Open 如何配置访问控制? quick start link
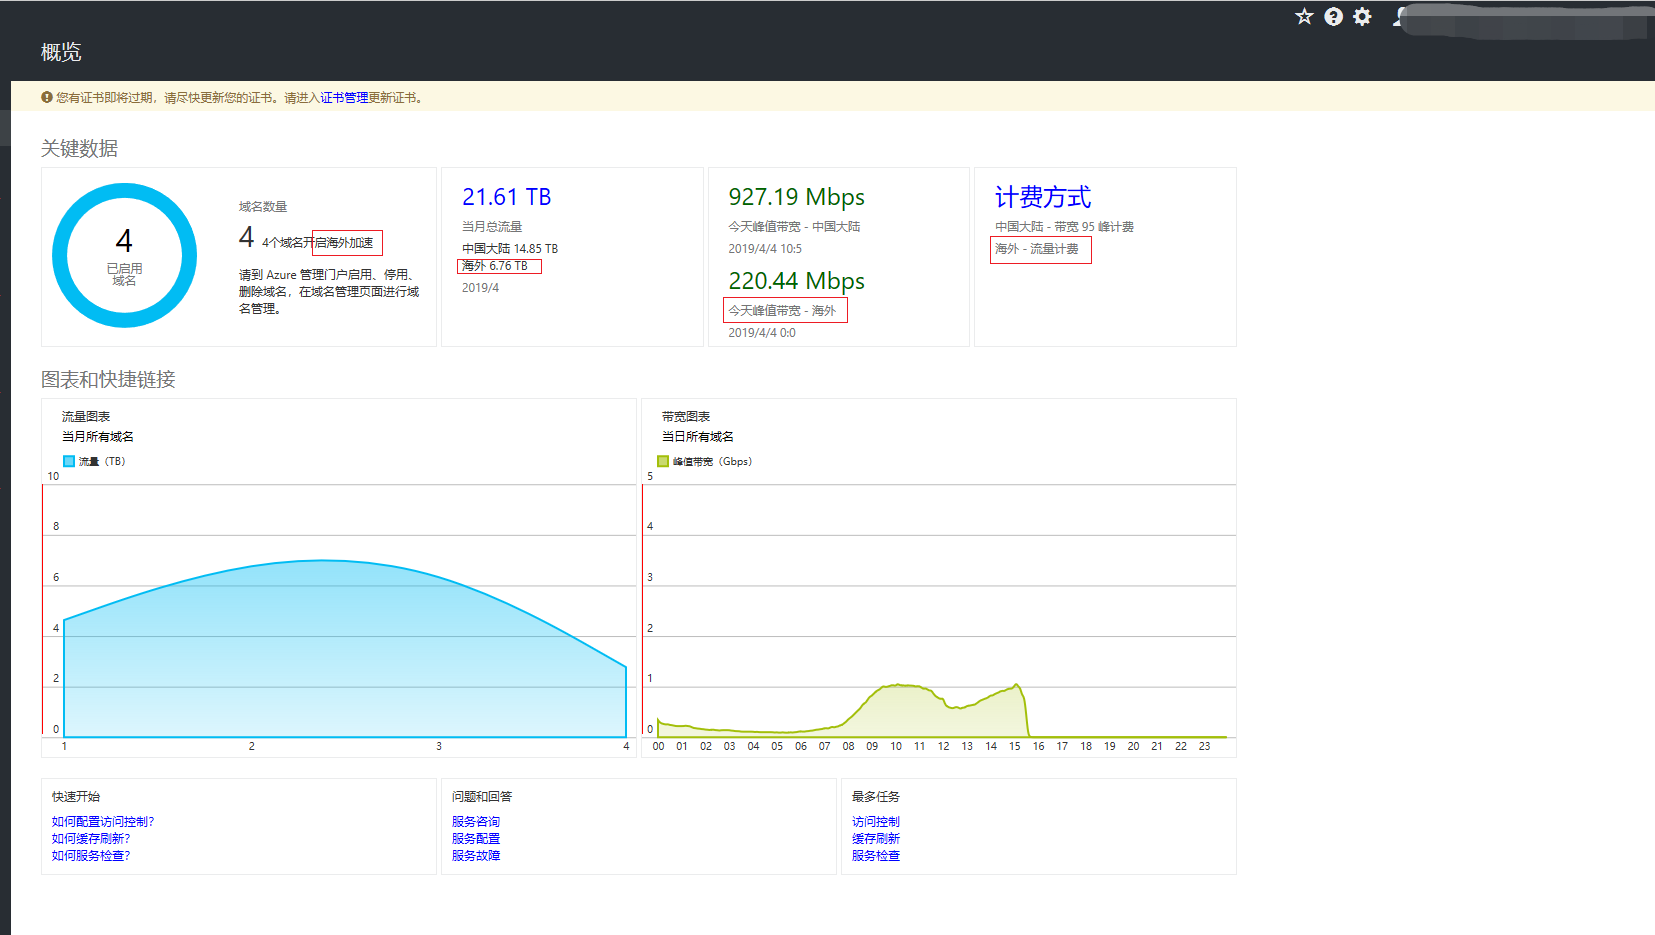The image size is (1655, 935). pos(103,821)
